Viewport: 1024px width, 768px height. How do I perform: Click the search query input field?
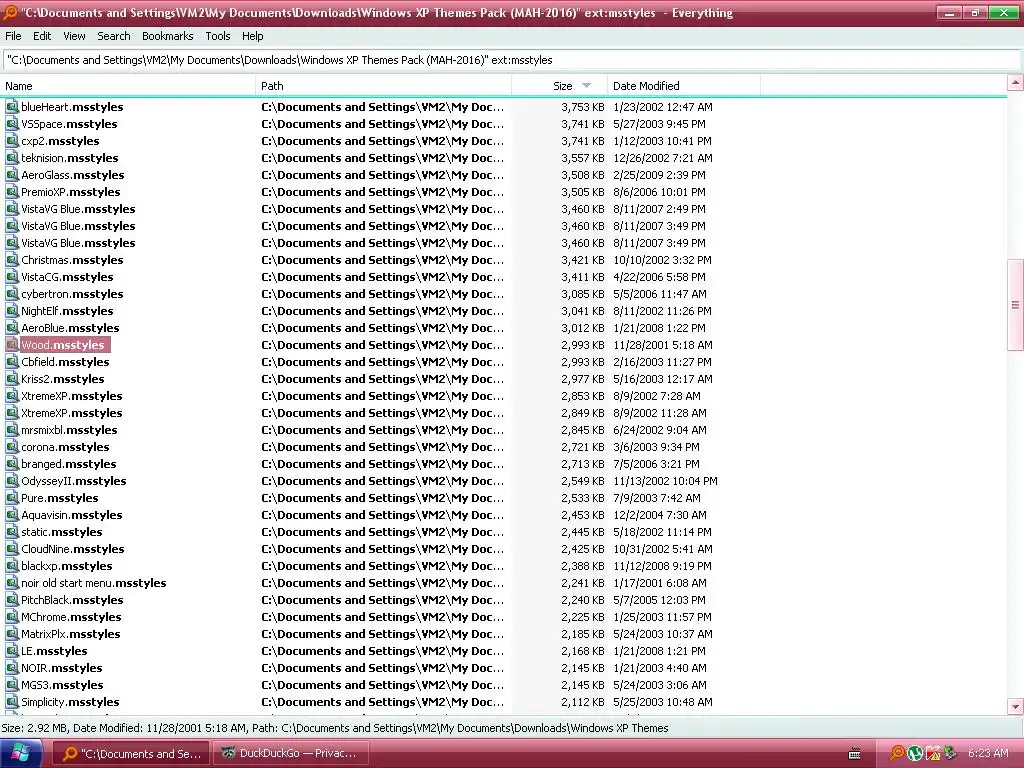tap(511, 60)
